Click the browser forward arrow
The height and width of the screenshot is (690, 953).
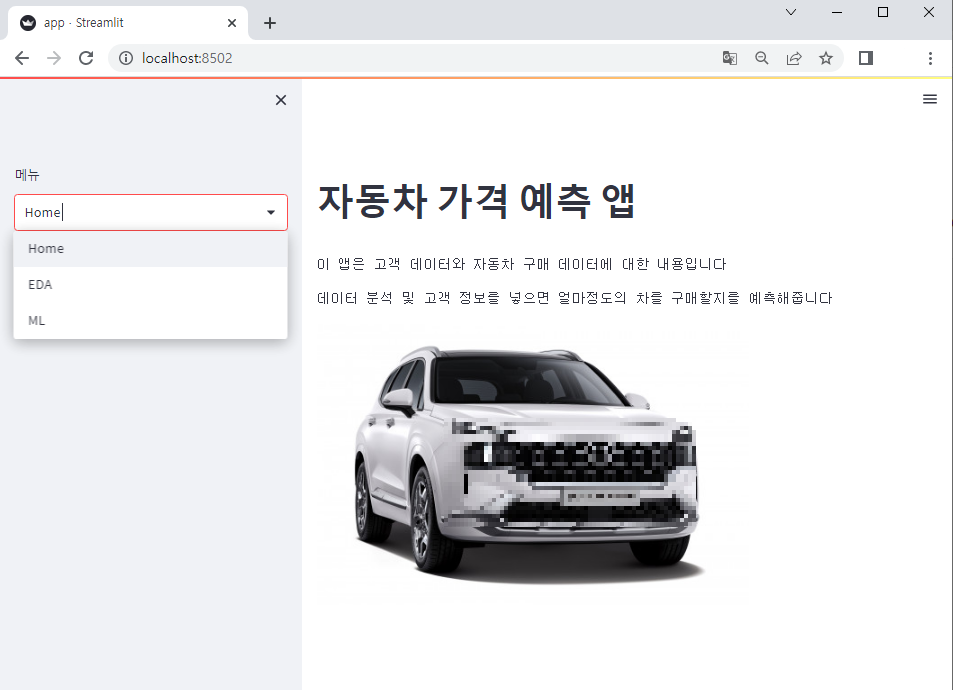(54, 58)
